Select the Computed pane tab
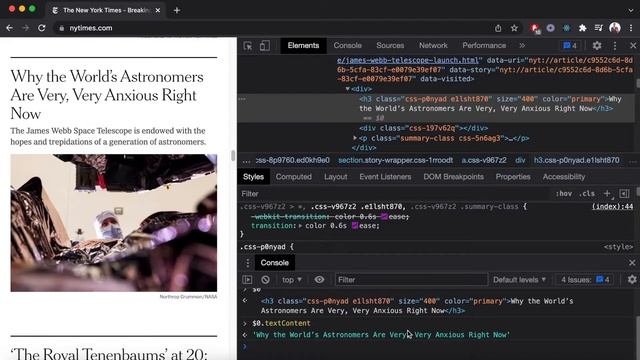Viewport: 640px width, 360px height. (x=293, y=177)
